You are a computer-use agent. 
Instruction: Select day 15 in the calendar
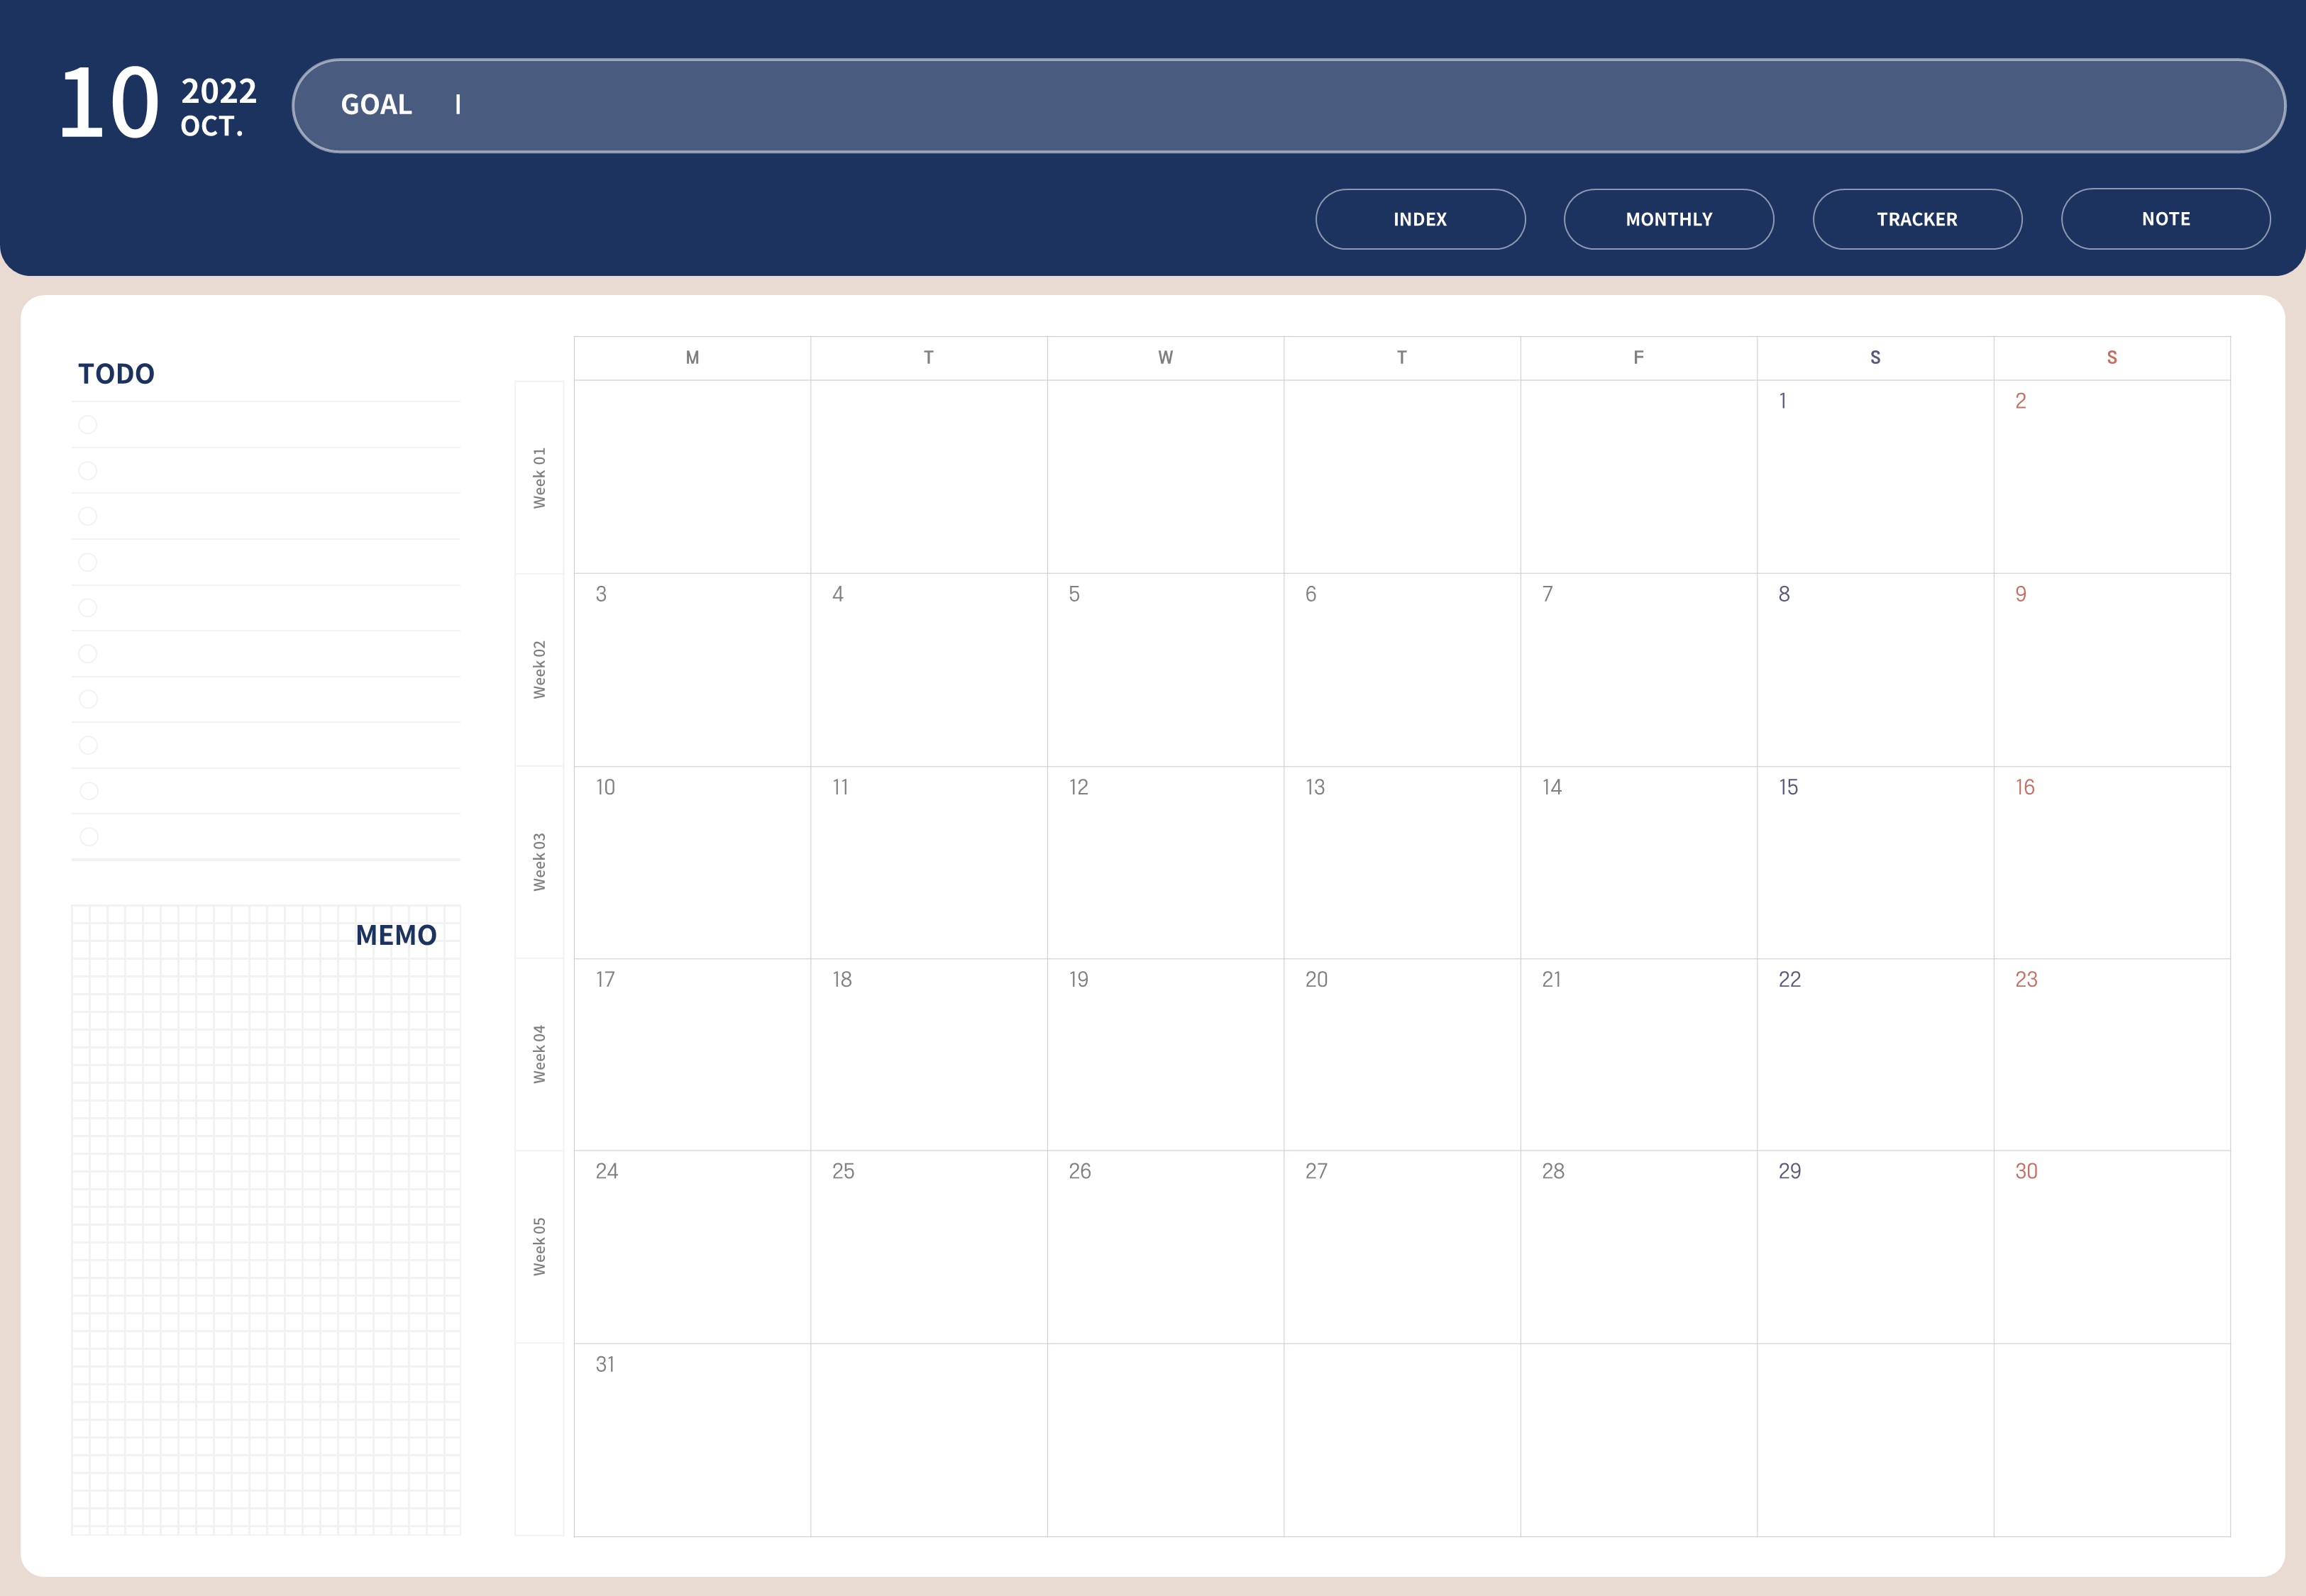pos(1875,863)
